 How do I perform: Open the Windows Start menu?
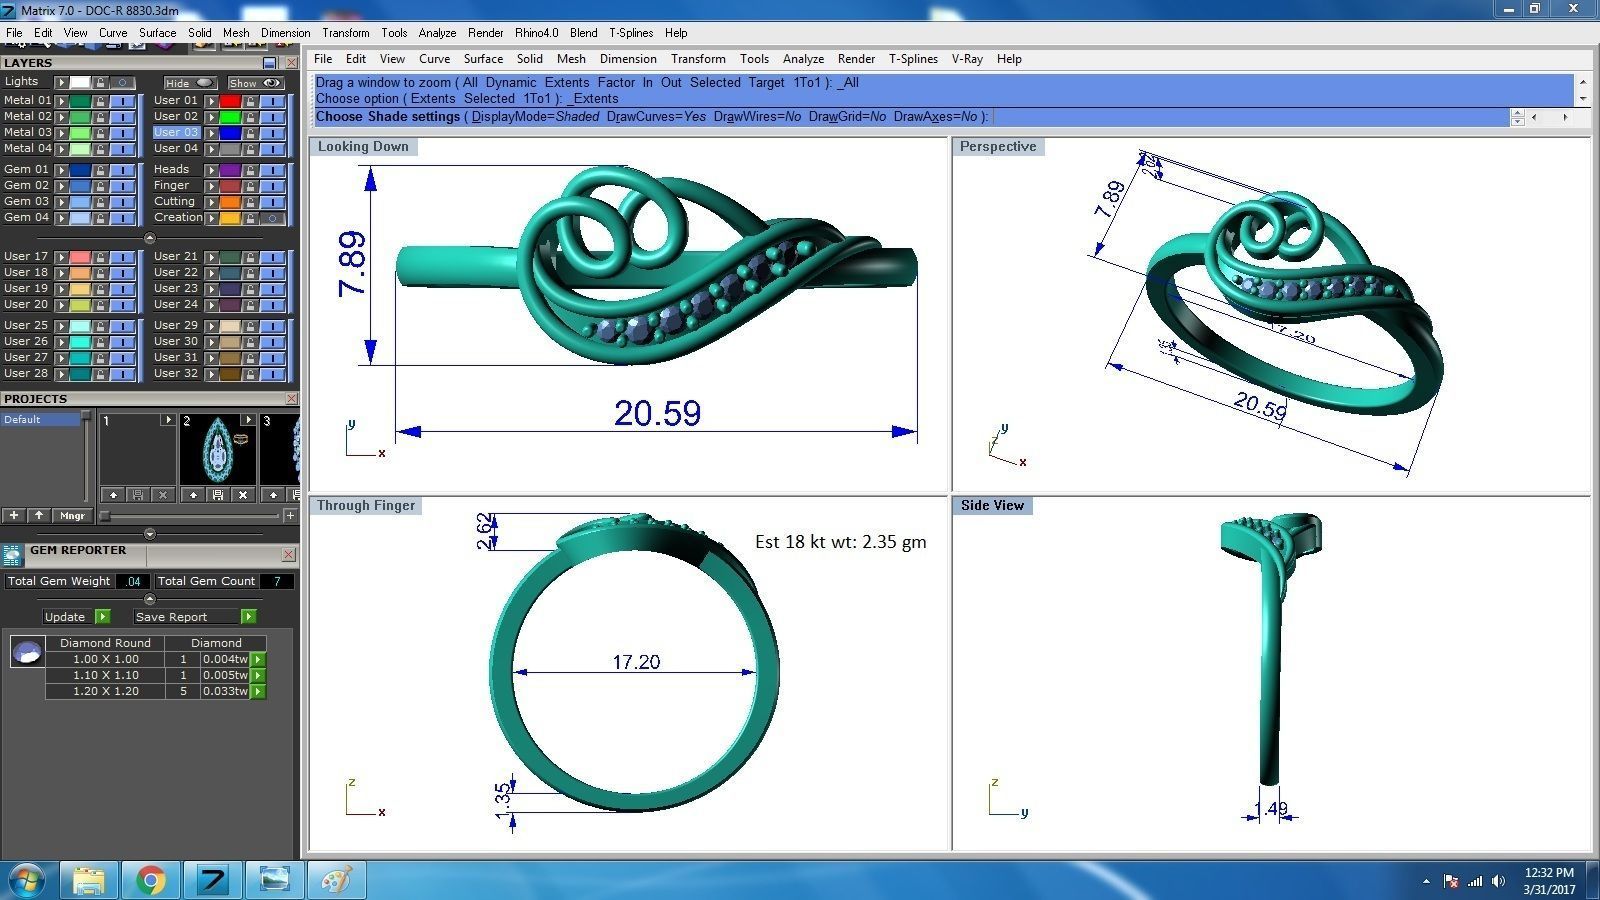[x=27, y=880]
